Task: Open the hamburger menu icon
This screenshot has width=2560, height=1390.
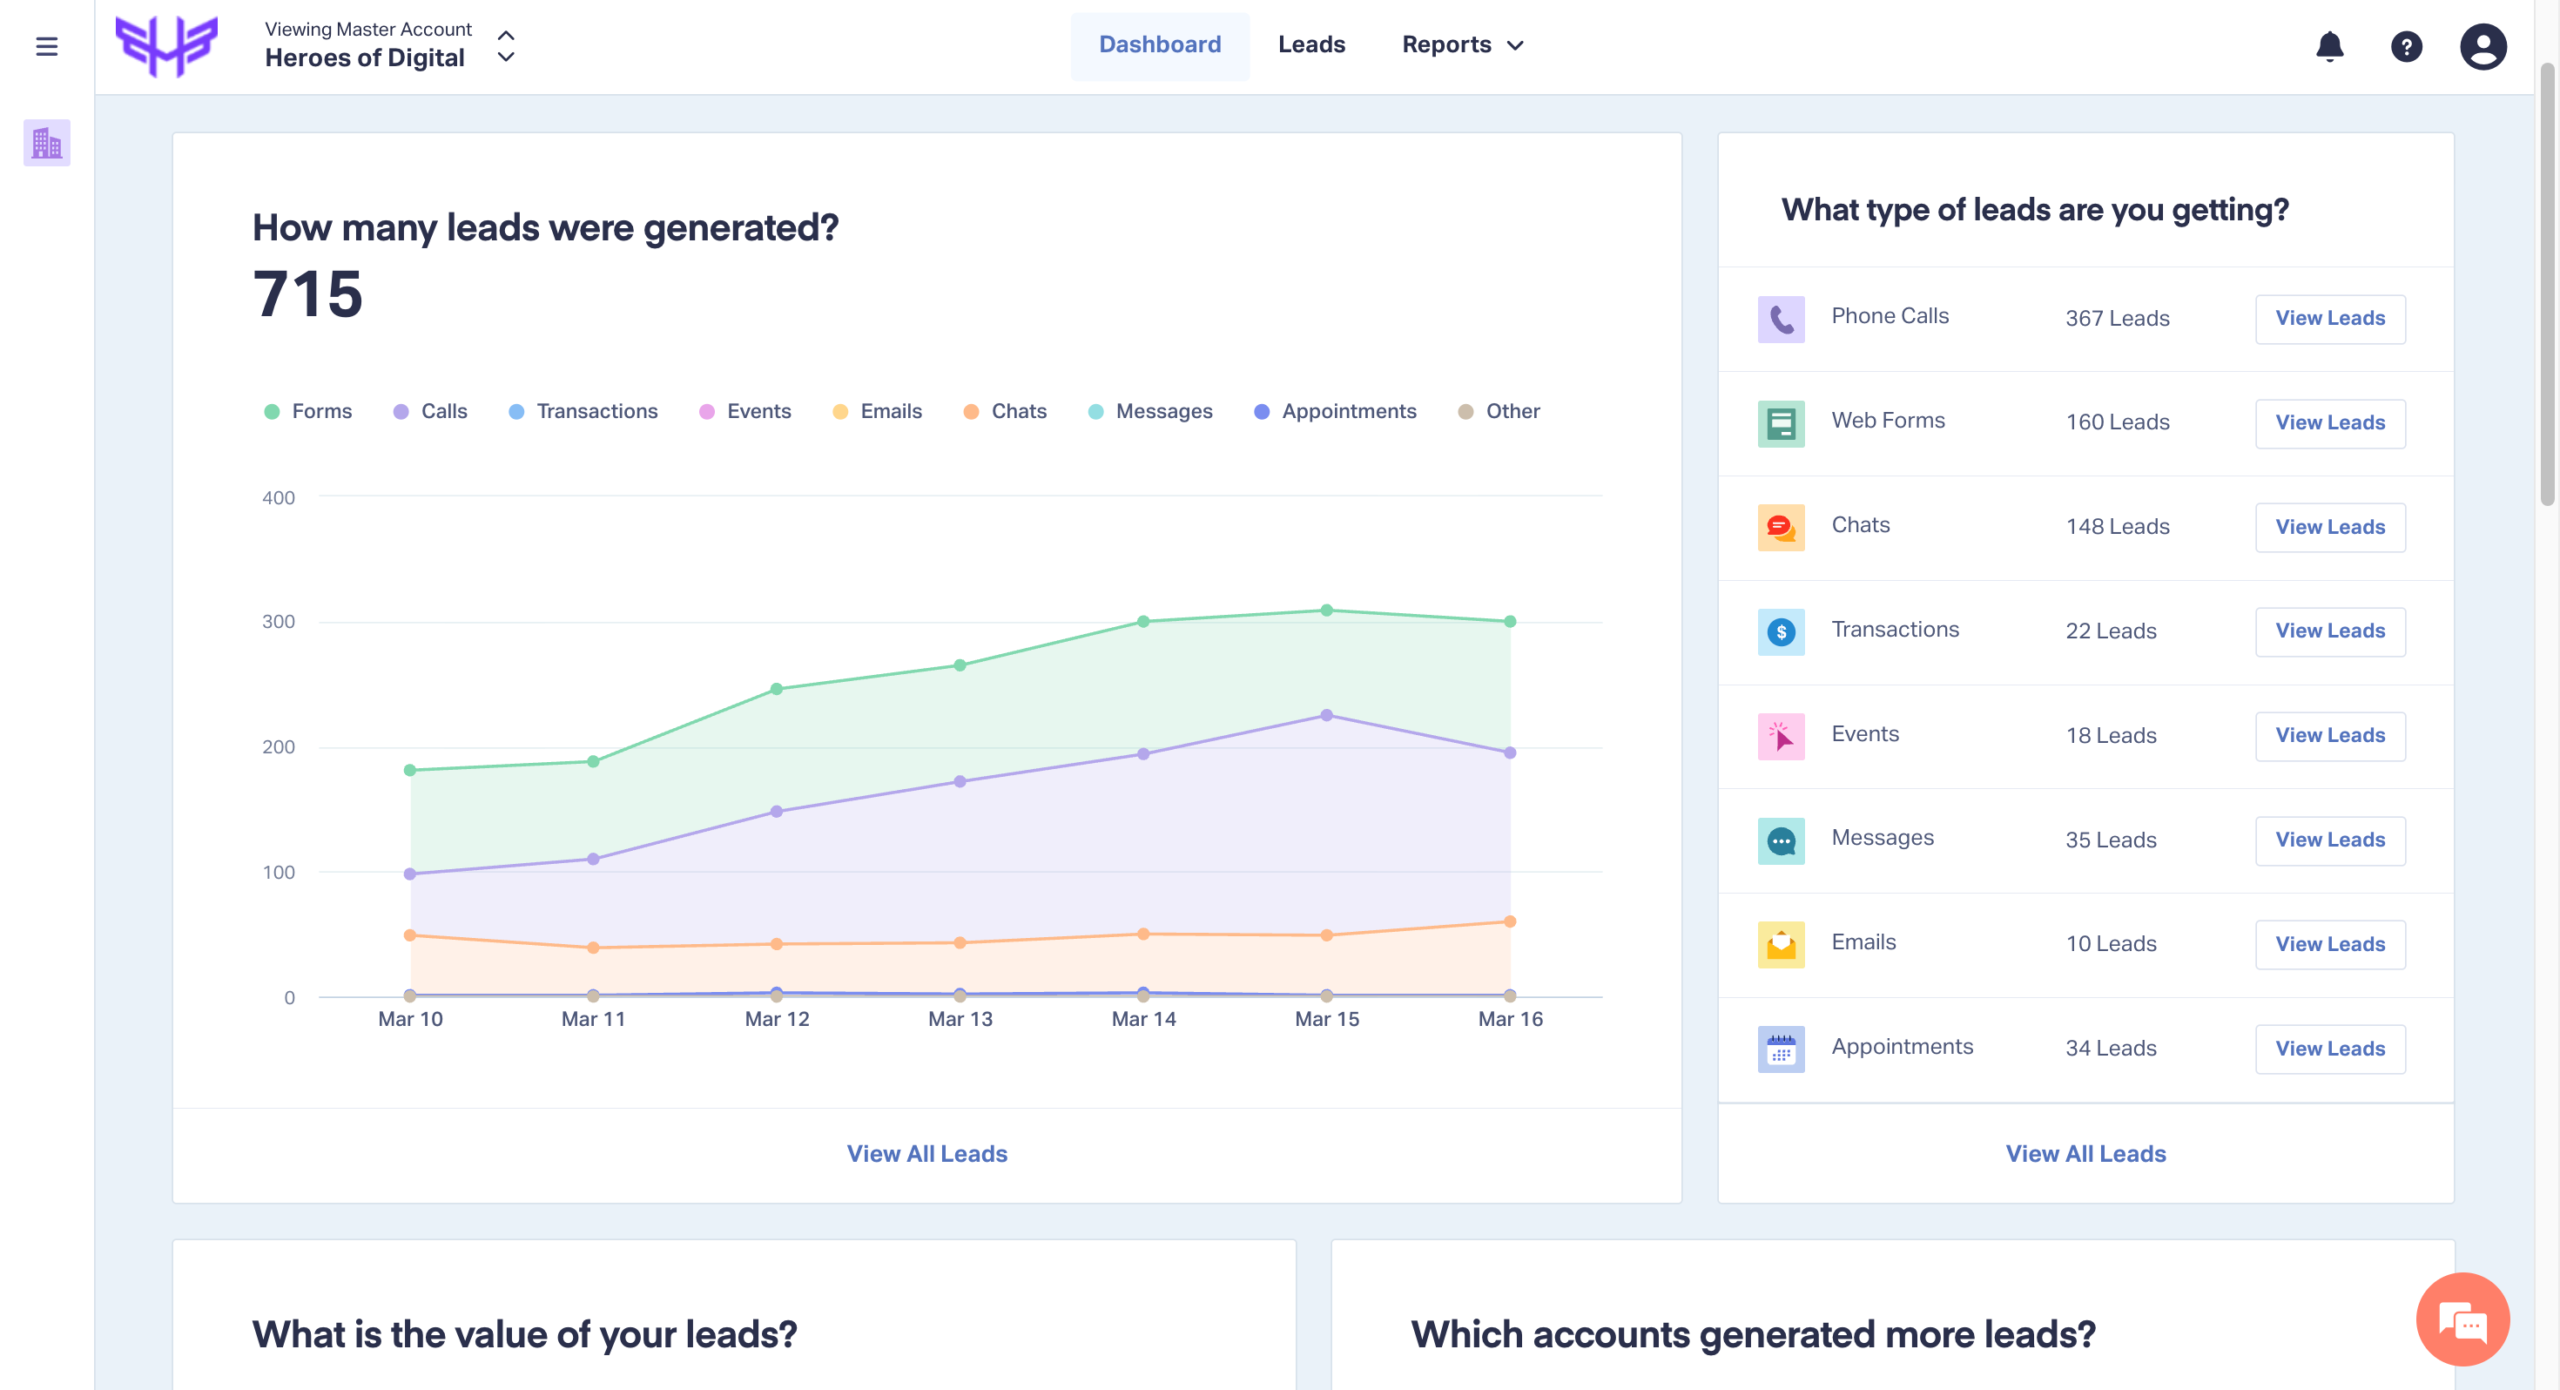Action: 46,46
